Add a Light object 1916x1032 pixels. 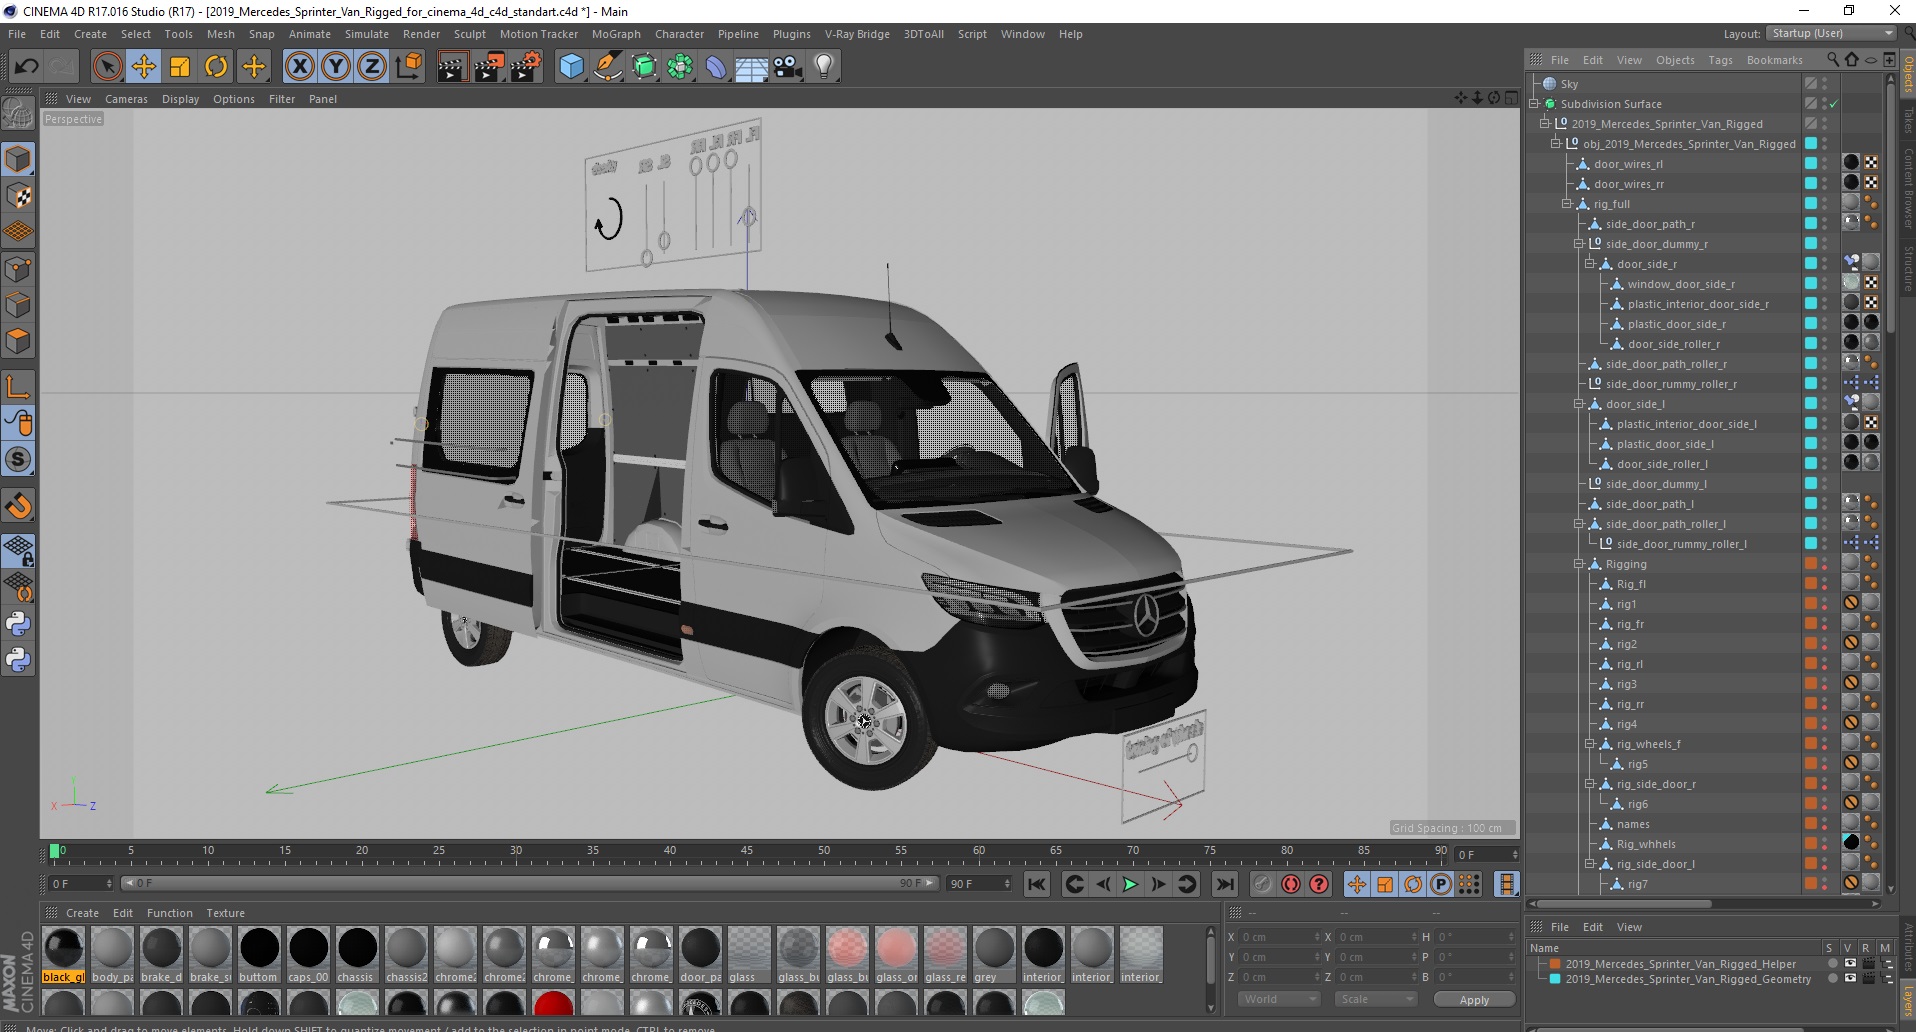824,67
